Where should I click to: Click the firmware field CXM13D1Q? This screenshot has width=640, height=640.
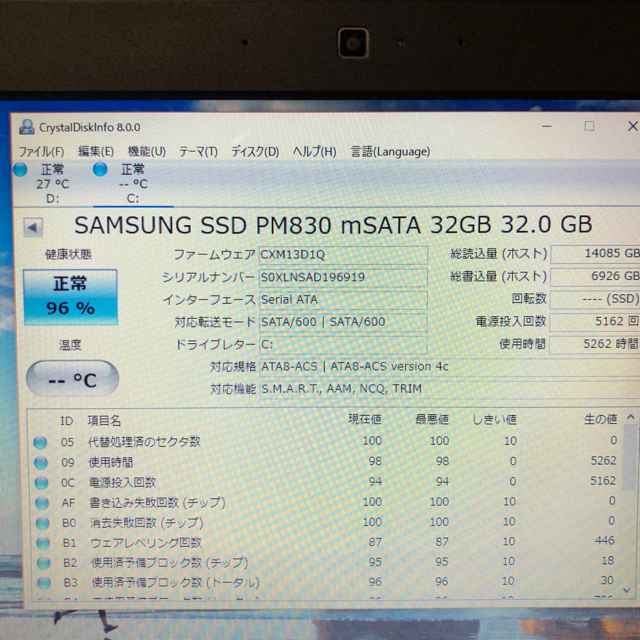point(343,255)
